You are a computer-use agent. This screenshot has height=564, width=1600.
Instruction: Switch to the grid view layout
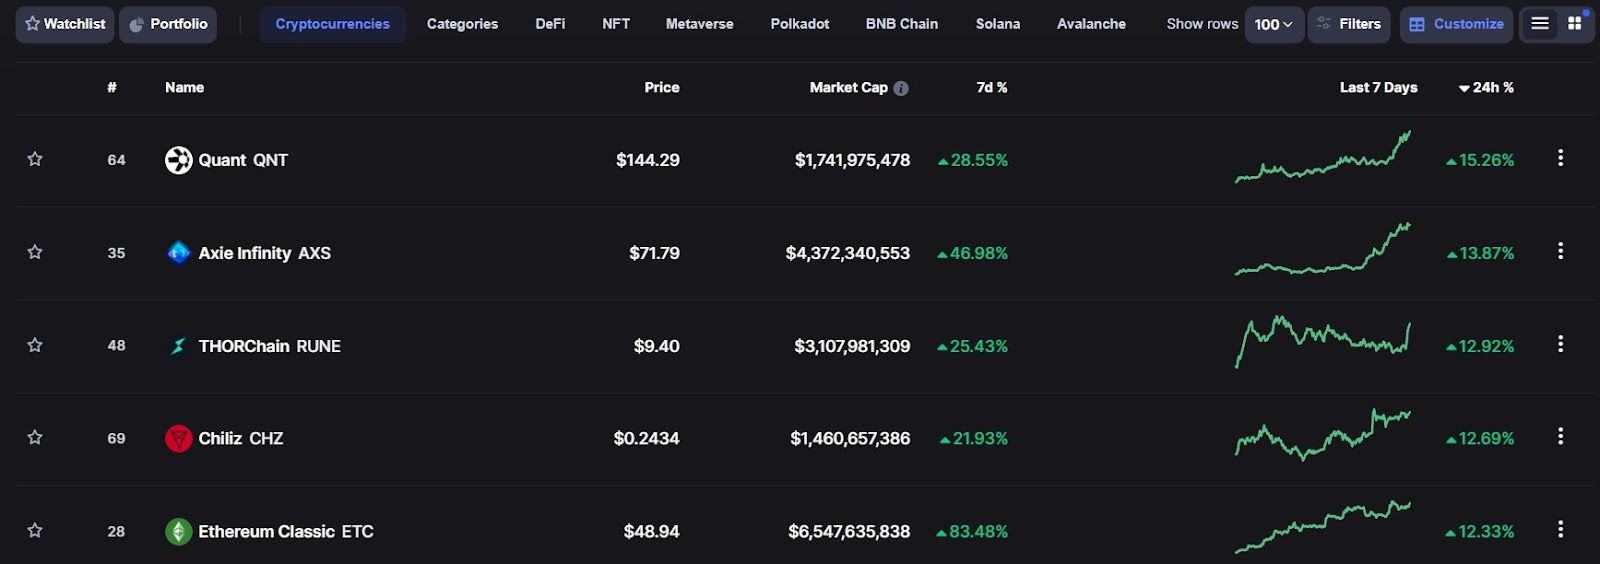[x=1575, y=24]
